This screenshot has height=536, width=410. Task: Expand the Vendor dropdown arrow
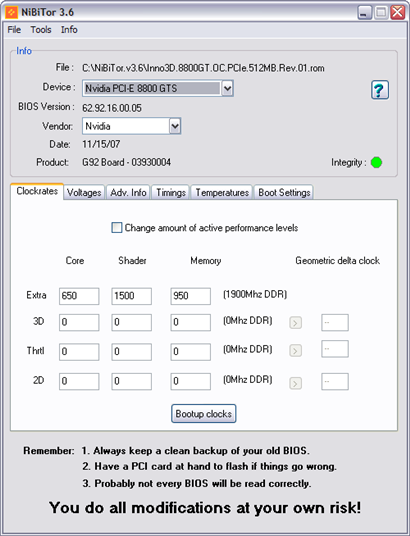pos(175,126)
